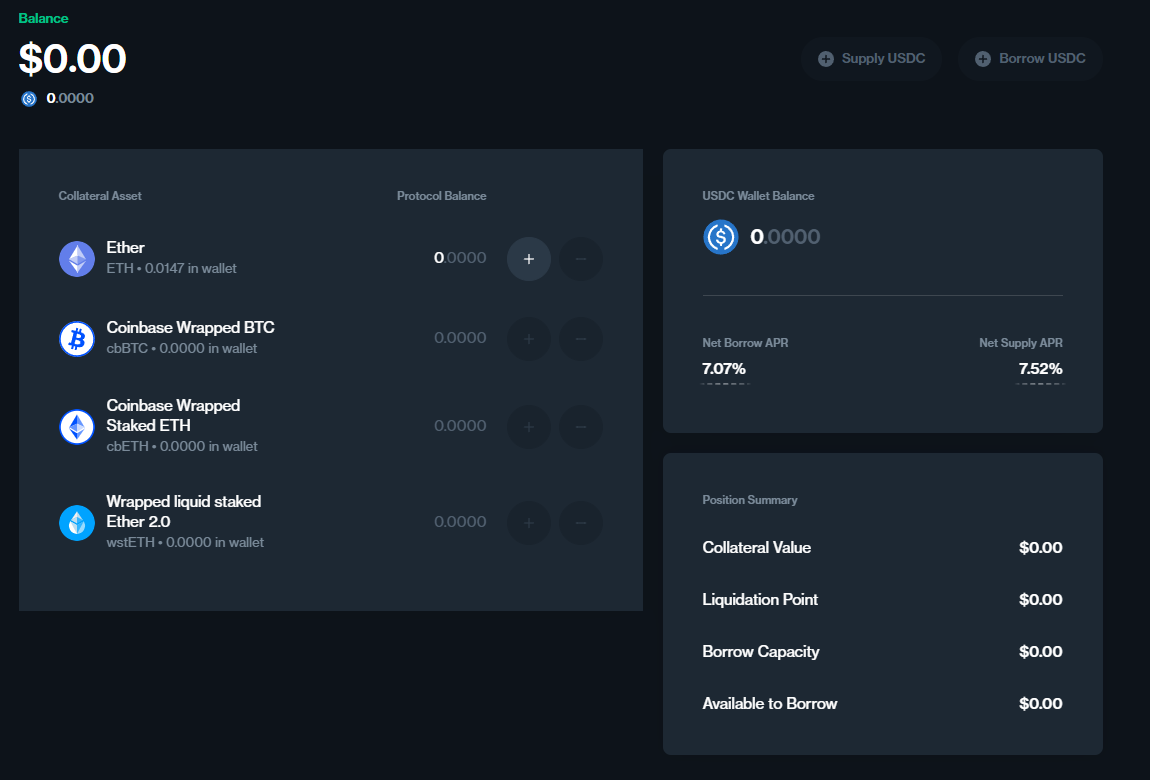1150x780 pixels.
Task: Click the Available to Borrow value
Action: click(1040, 703)
